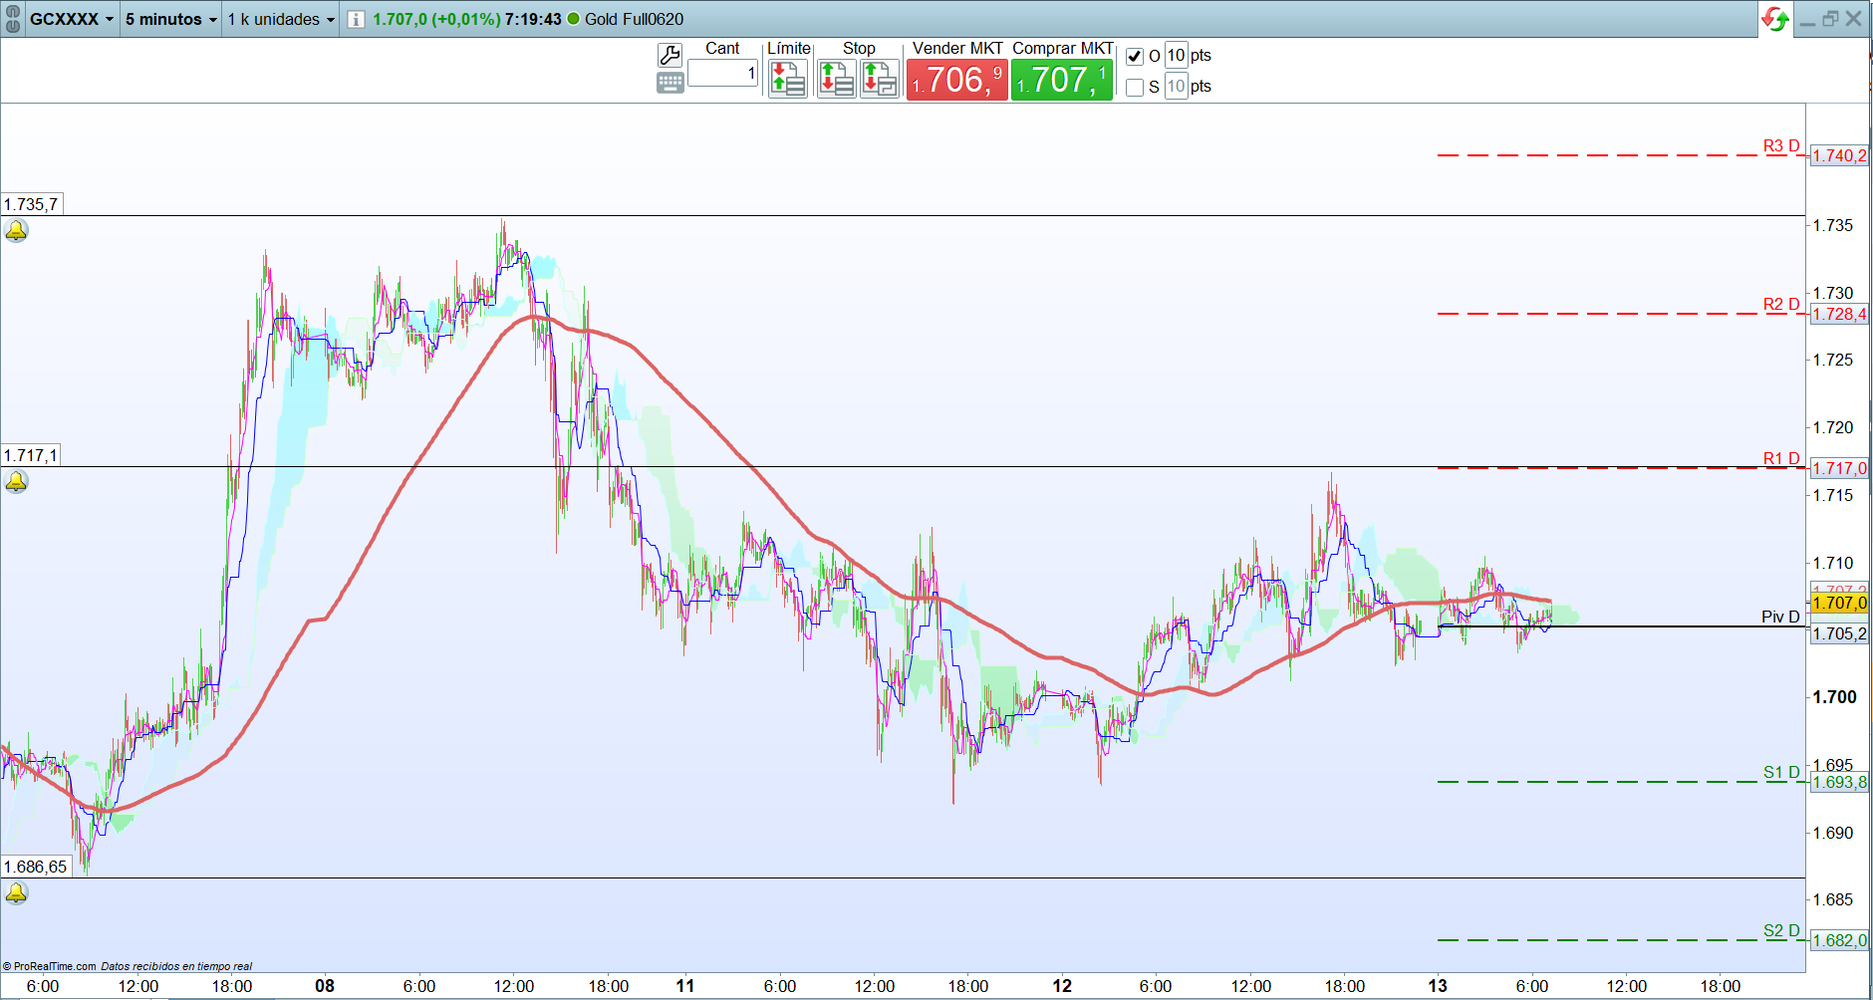Click the R2 D pivot label
This screenshot has height=1000, width=1873.
(x=1781, y=304)
